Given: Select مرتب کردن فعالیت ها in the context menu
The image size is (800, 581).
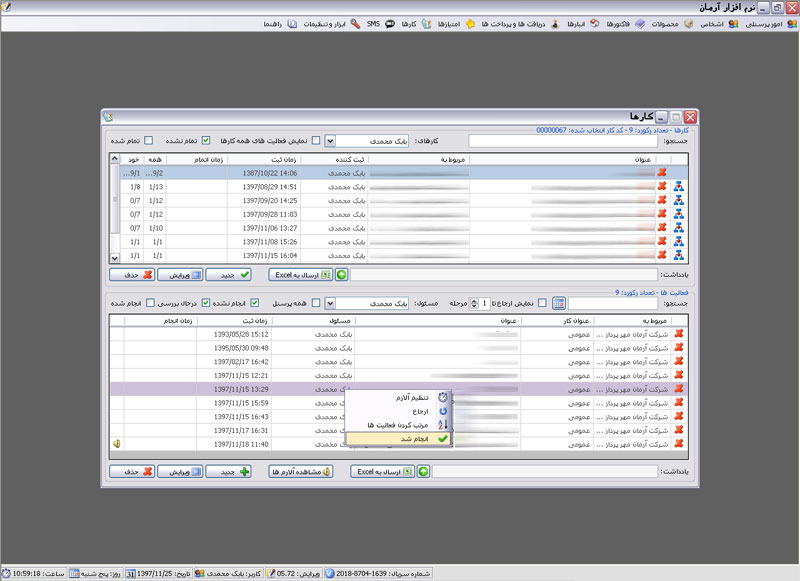Looking at the screenshot, I should point(398,425).
